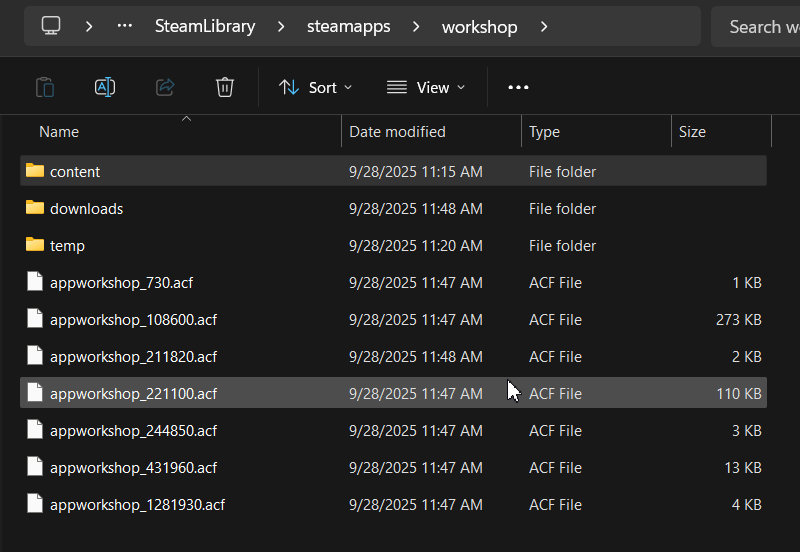Select the appworkshop_730.acf file icon
The width and height of the screenshot is (800, 552).
point(35,282)
